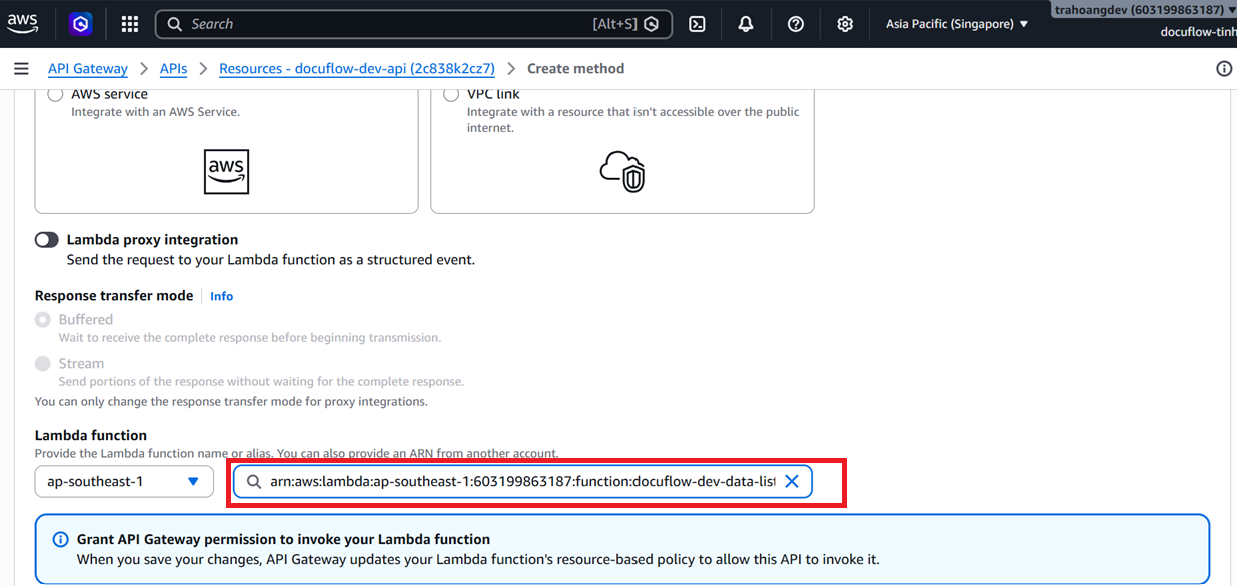Open the services grid menu
The image size is (1237, 586).
tap(129, 24)
